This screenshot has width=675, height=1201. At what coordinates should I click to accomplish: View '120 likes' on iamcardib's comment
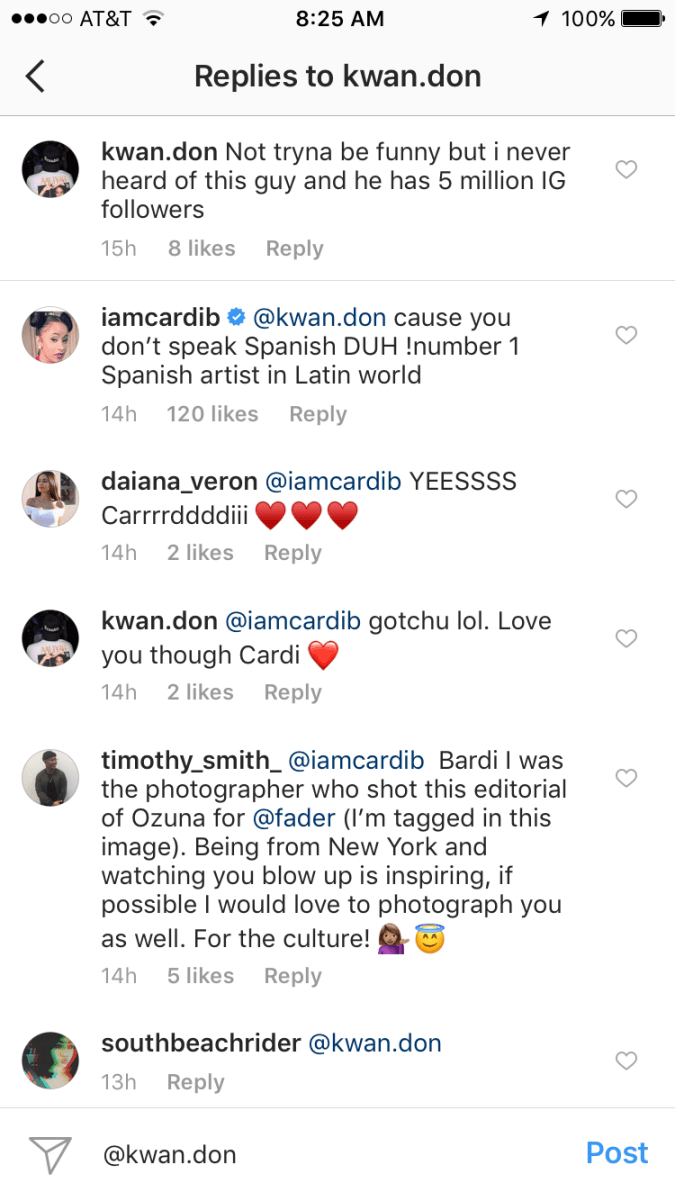coord(212,414)
